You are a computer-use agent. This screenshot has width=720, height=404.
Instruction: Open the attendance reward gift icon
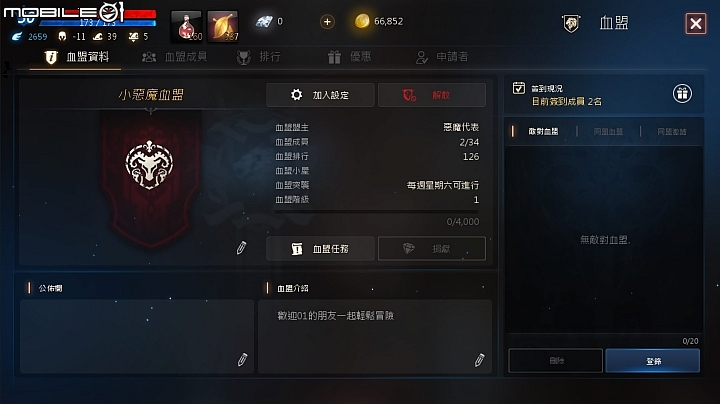point(682,94)
